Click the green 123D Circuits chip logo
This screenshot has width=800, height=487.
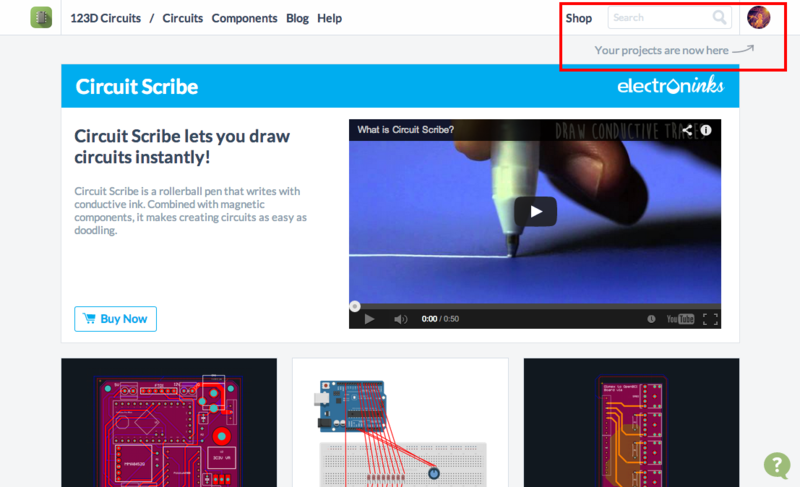41,17
